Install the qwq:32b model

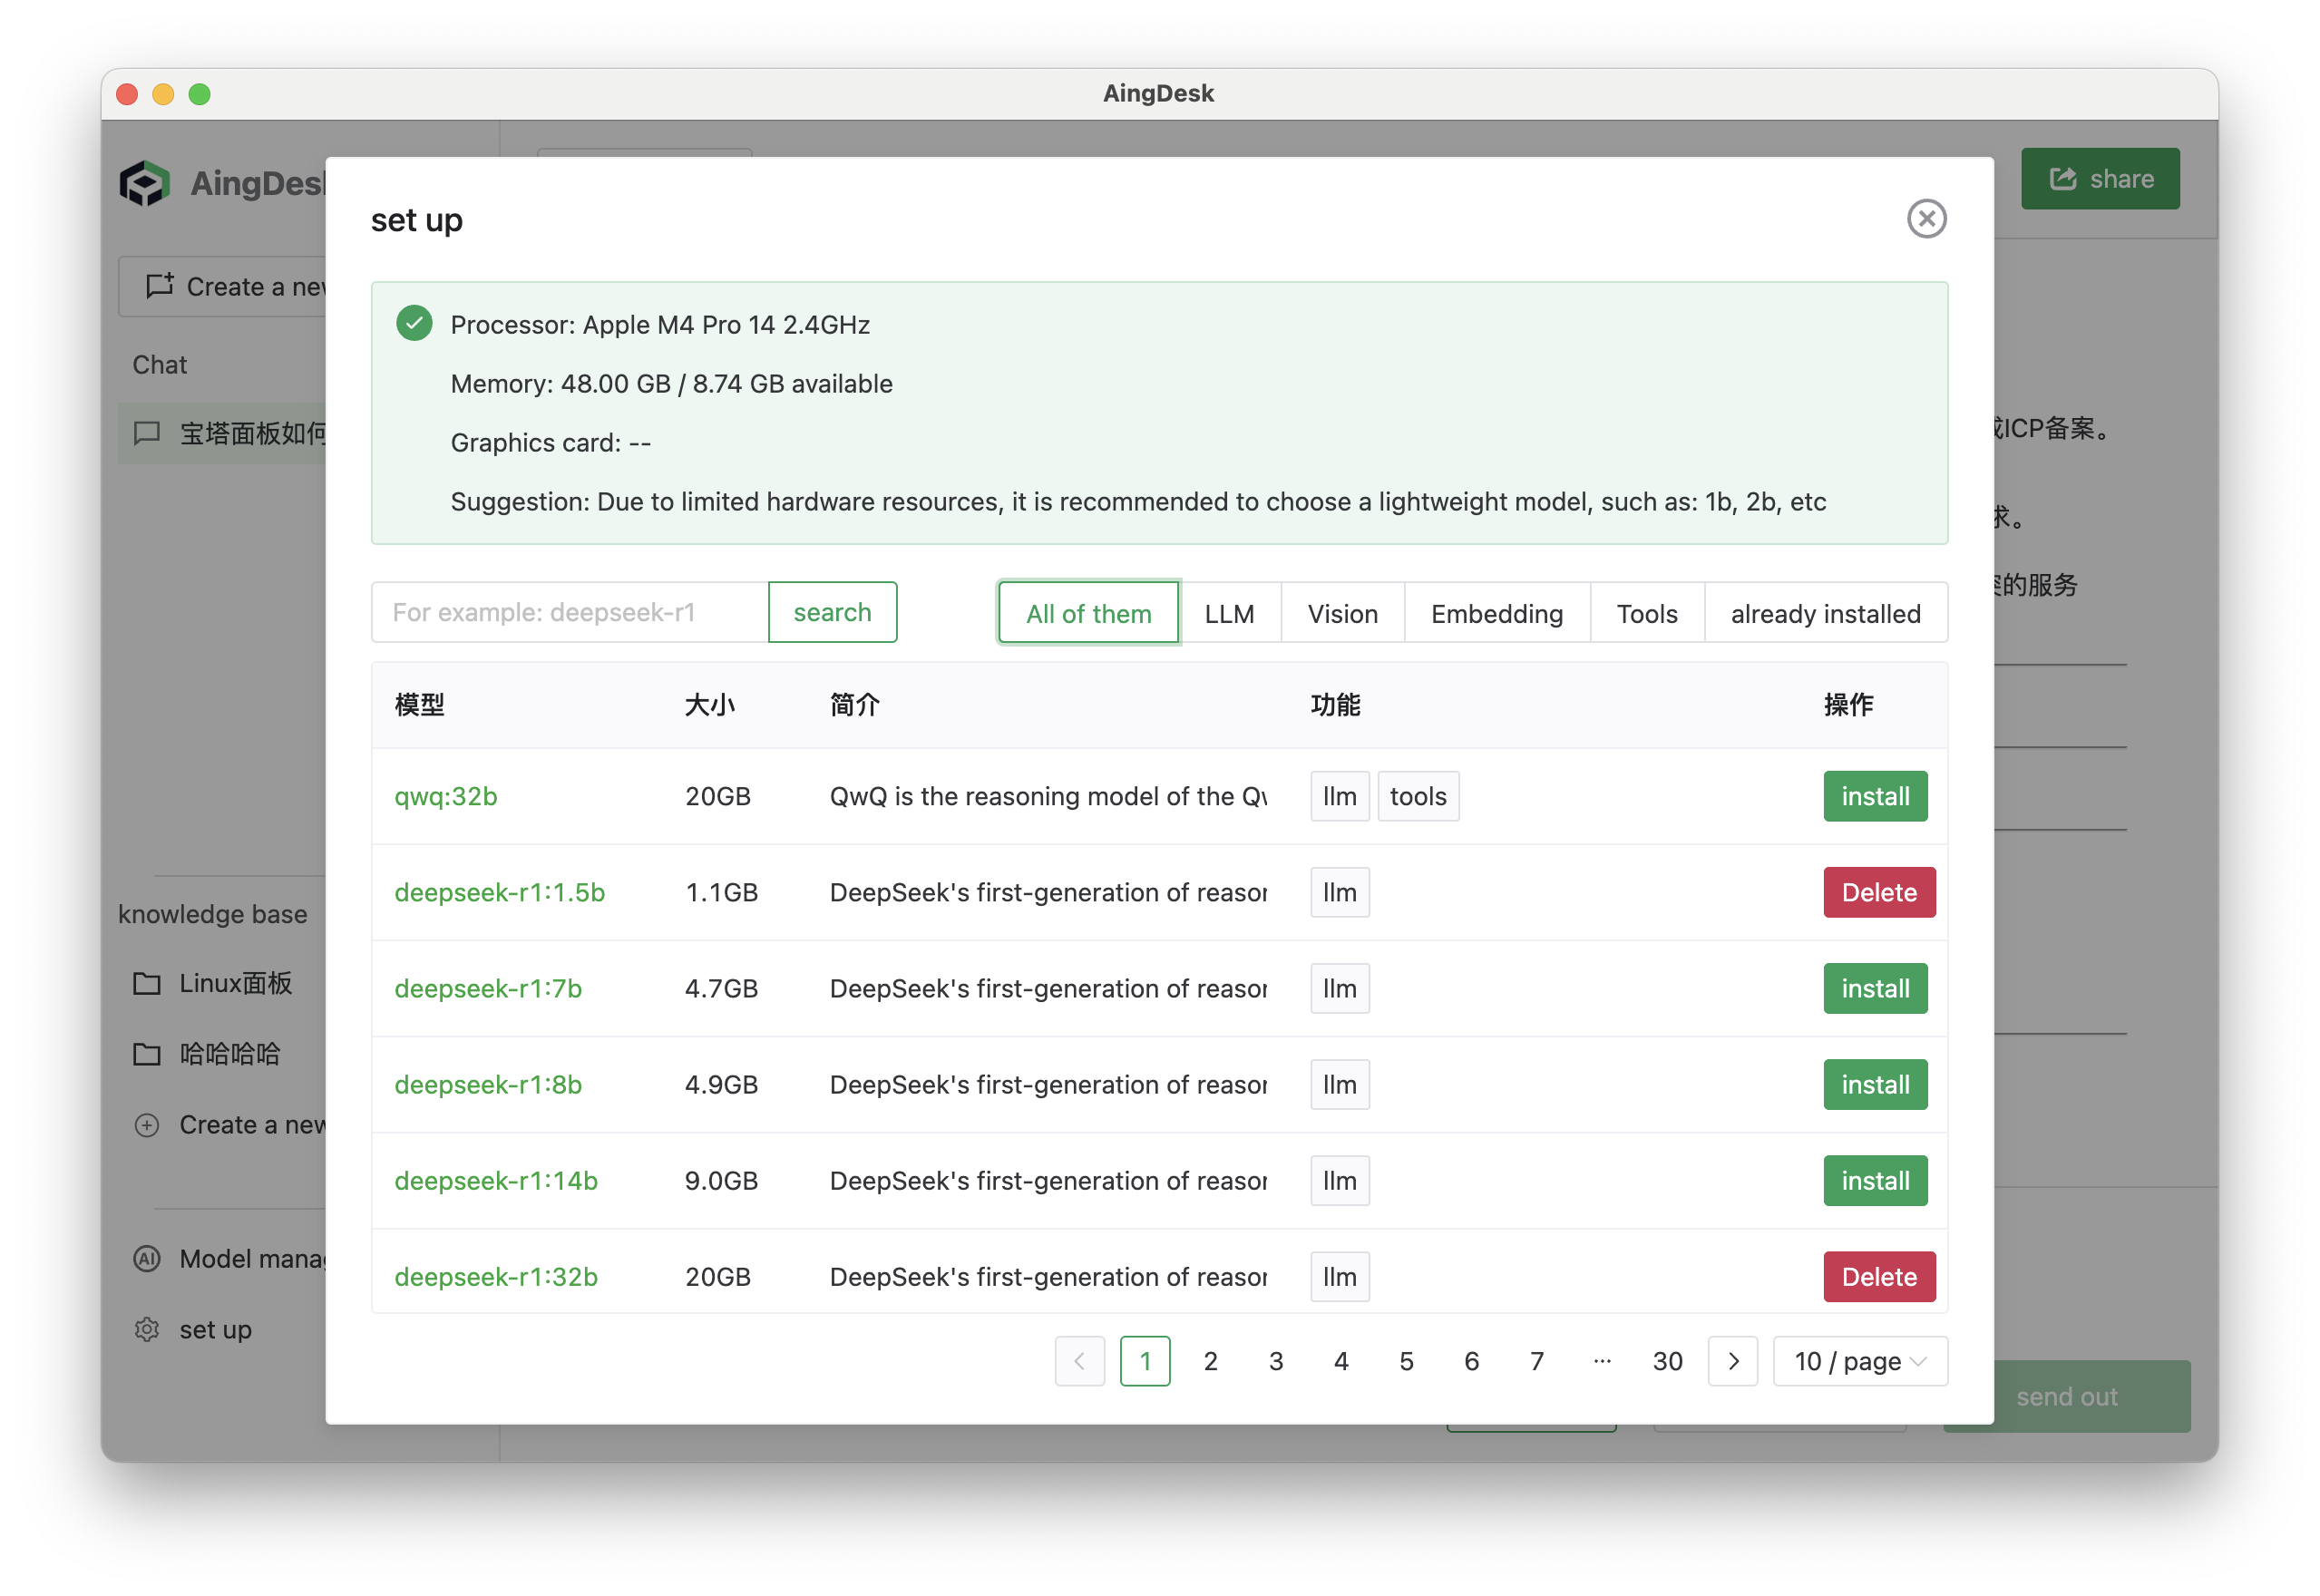[1874, 796]
